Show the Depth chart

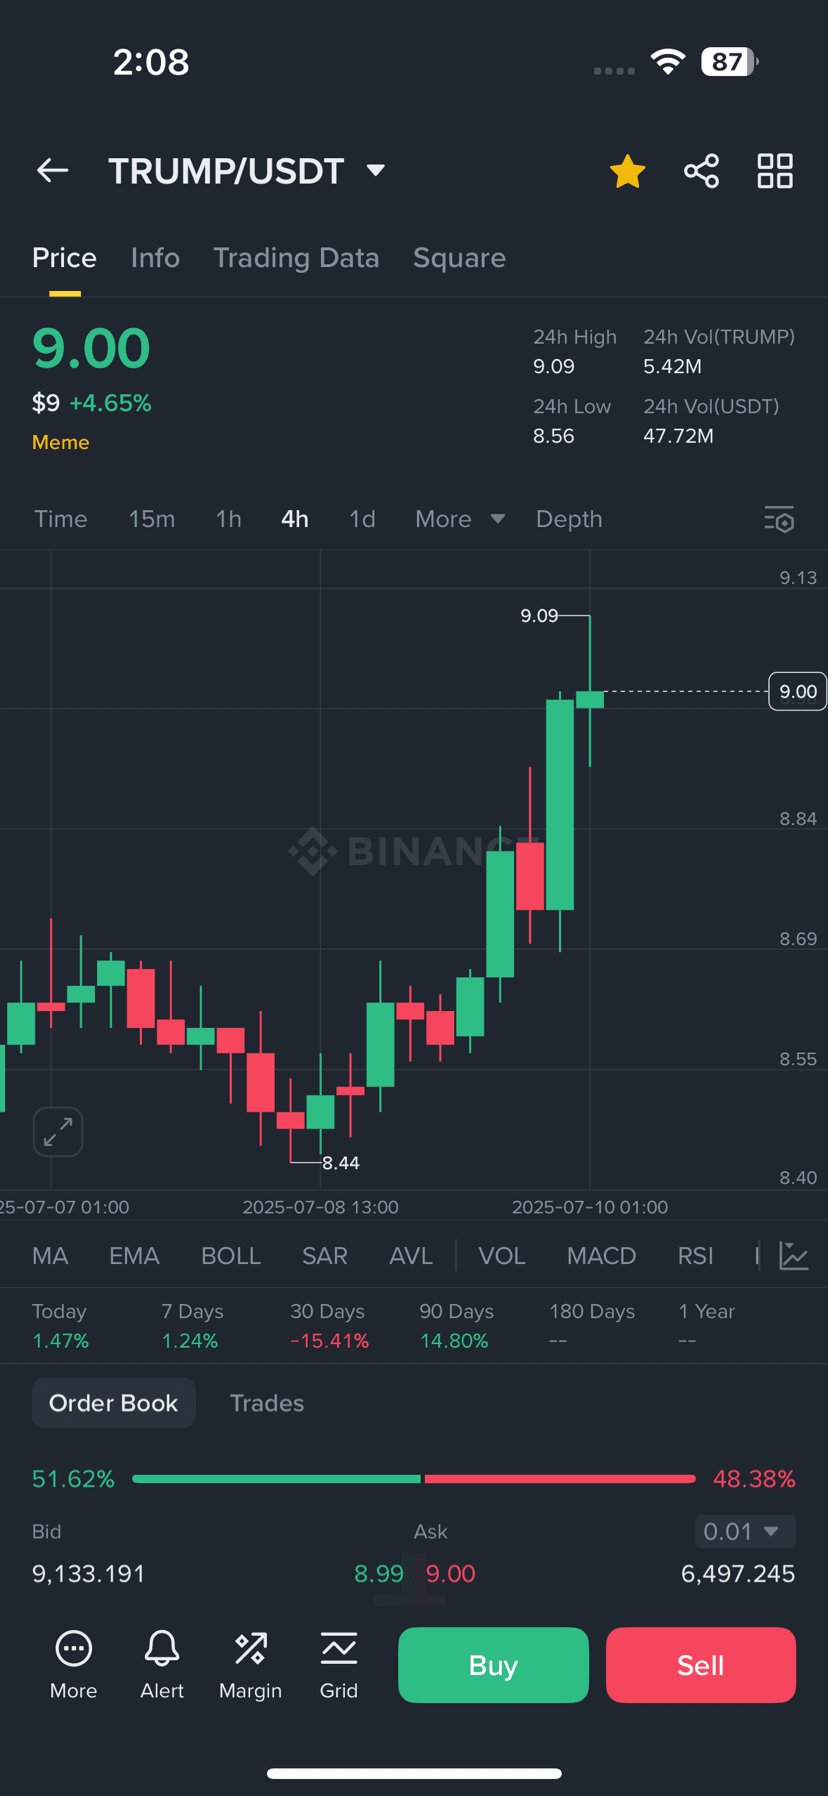coord(569,519)
